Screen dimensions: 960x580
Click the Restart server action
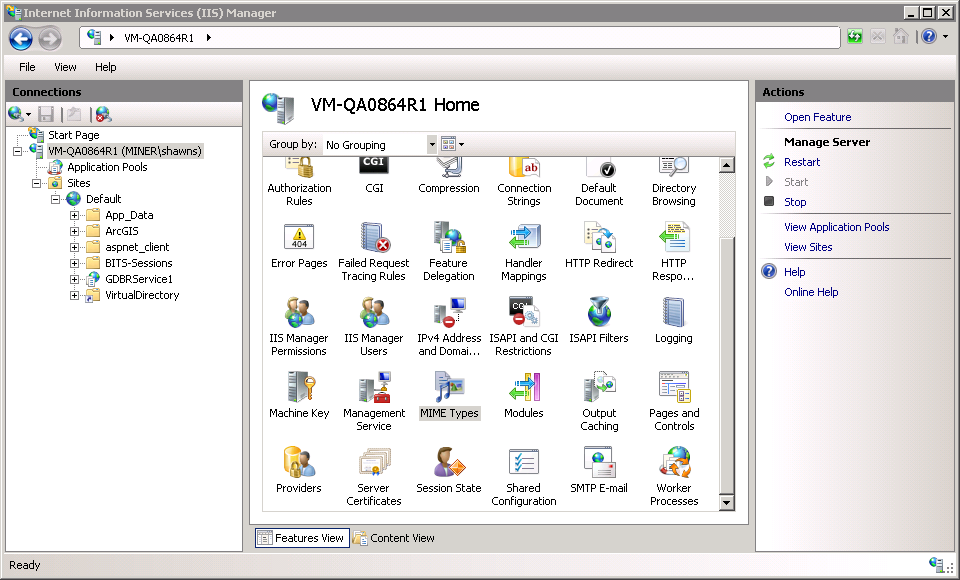click(802, 162)
